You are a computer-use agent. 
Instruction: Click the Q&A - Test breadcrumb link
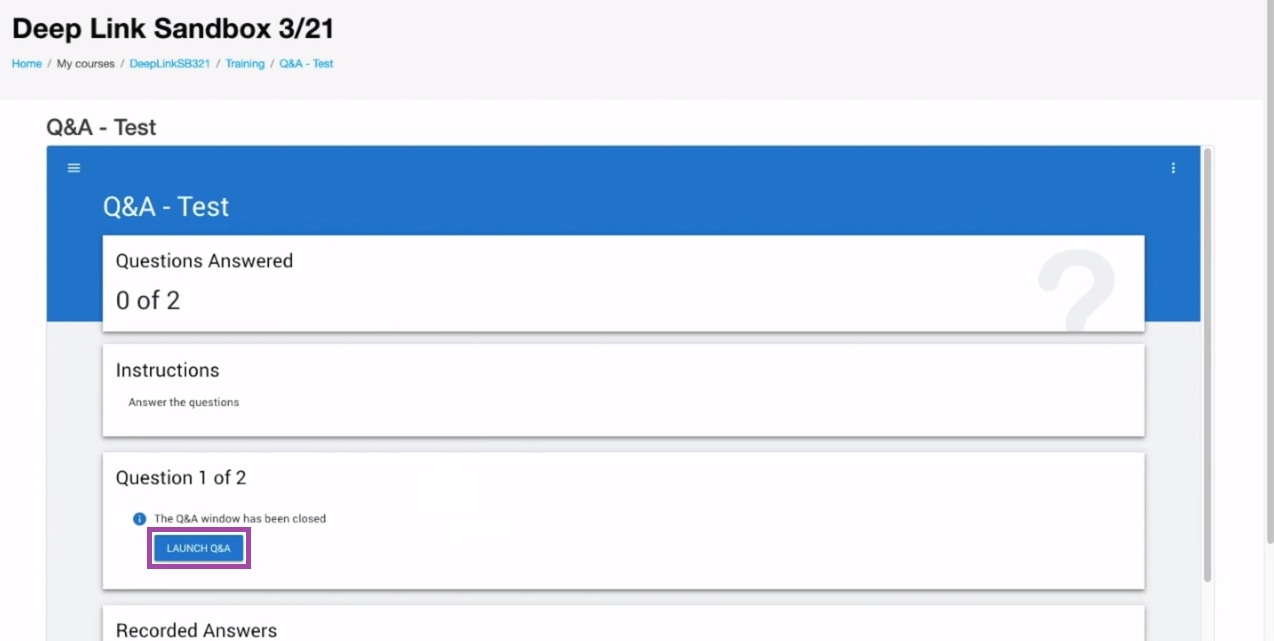[x=306, y=63]
